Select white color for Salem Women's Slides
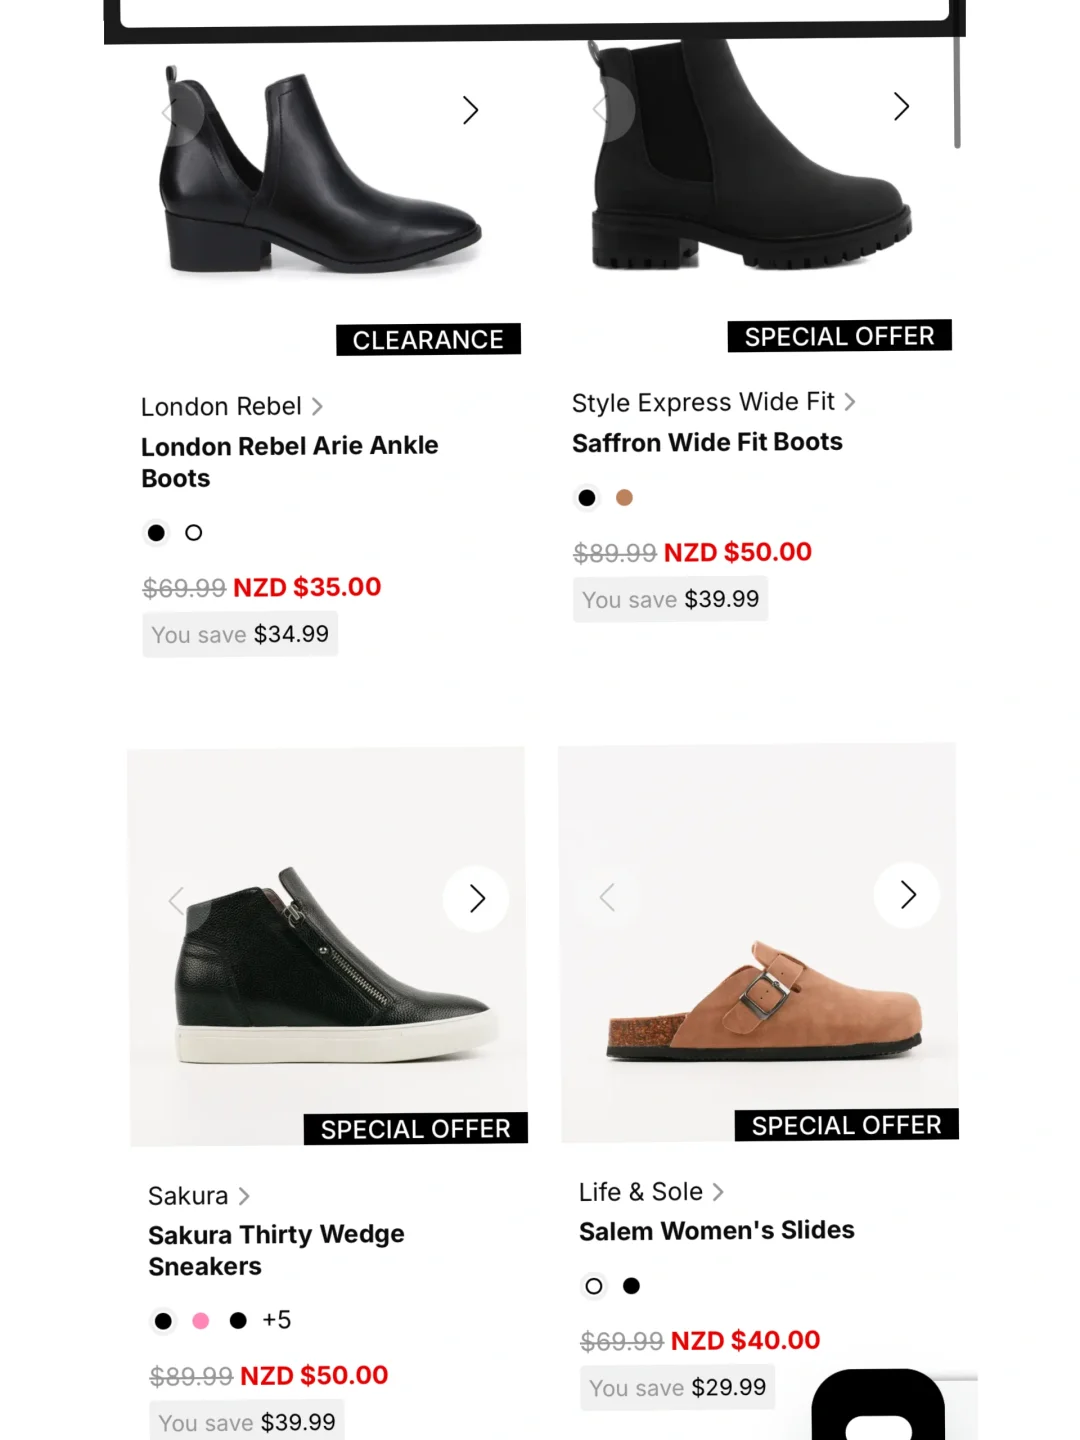Screen dimensions: 1080x1440 pyautogui.click(x=594, y=1286)
